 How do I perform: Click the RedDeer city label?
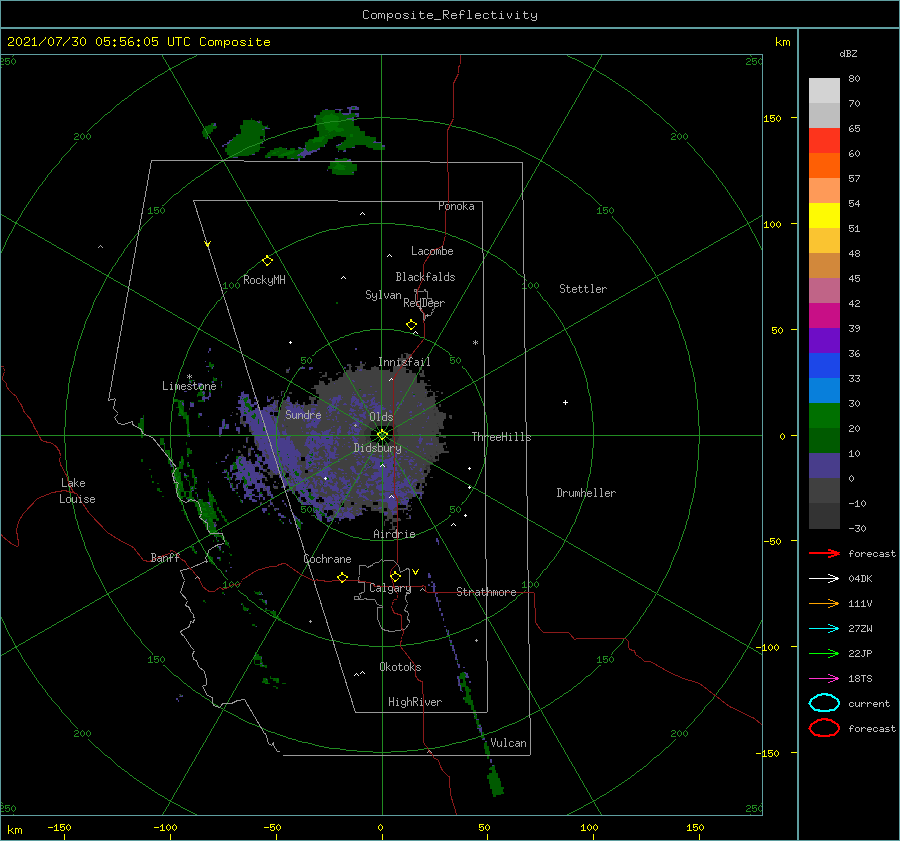(424, 303)
